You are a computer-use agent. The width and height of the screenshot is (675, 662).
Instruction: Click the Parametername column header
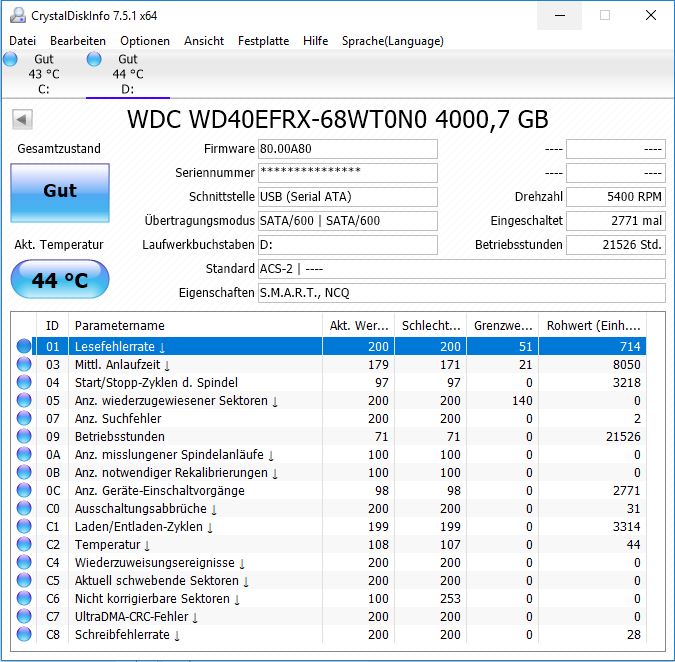(x=195, y=325)
